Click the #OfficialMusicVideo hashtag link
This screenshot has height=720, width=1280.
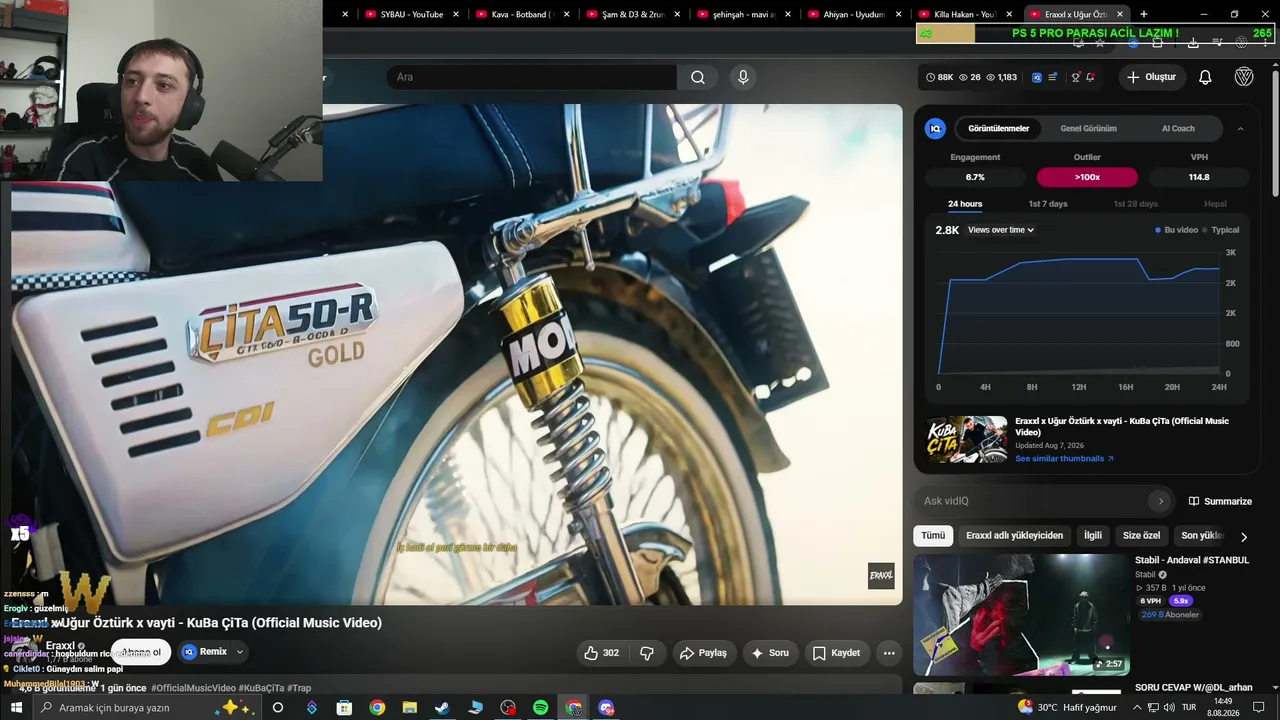pos(194,688)
